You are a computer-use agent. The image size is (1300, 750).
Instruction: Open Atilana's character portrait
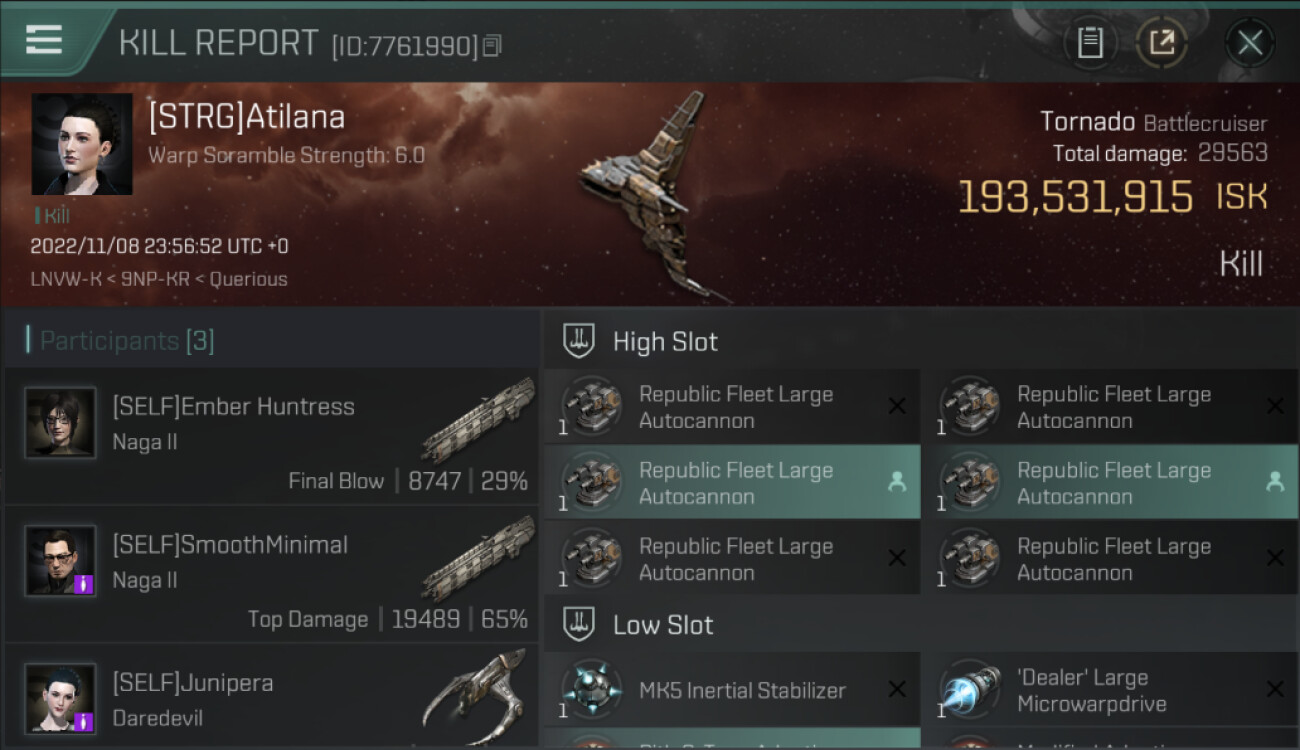tap(82, 144)
